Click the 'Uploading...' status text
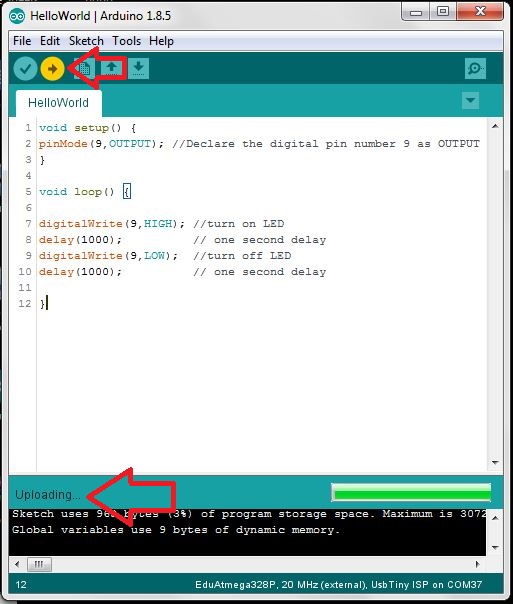The height and width of the screenshot is (604, 513). 48,495
